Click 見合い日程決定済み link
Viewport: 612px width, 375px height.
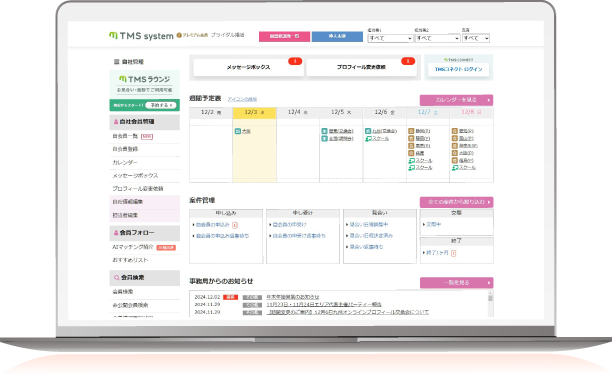coord(371,236)
